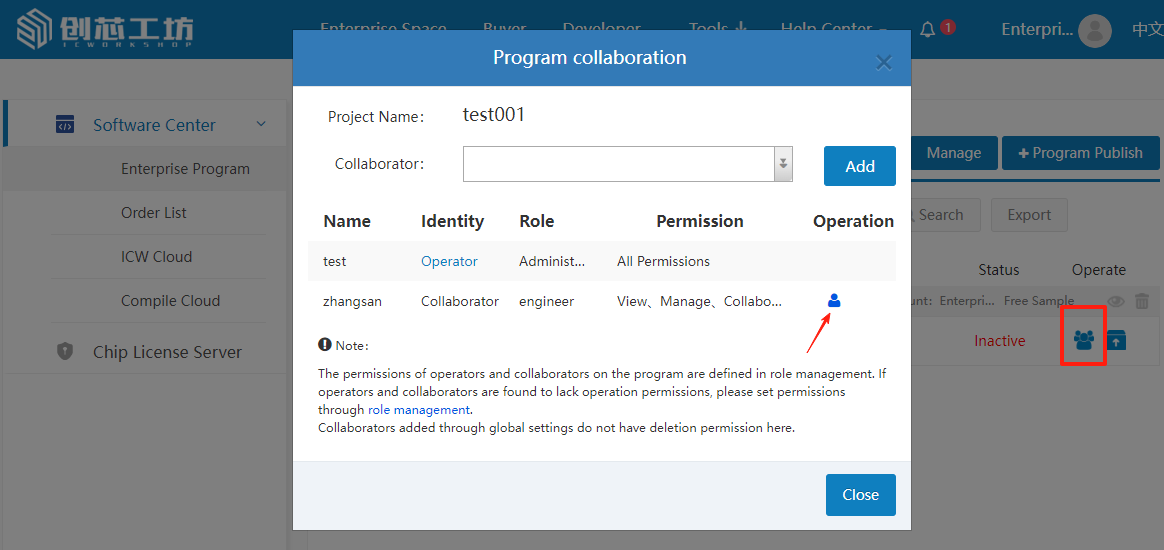
Task: Click the Chip License Server shield icon
Action: tap(65, 351)
